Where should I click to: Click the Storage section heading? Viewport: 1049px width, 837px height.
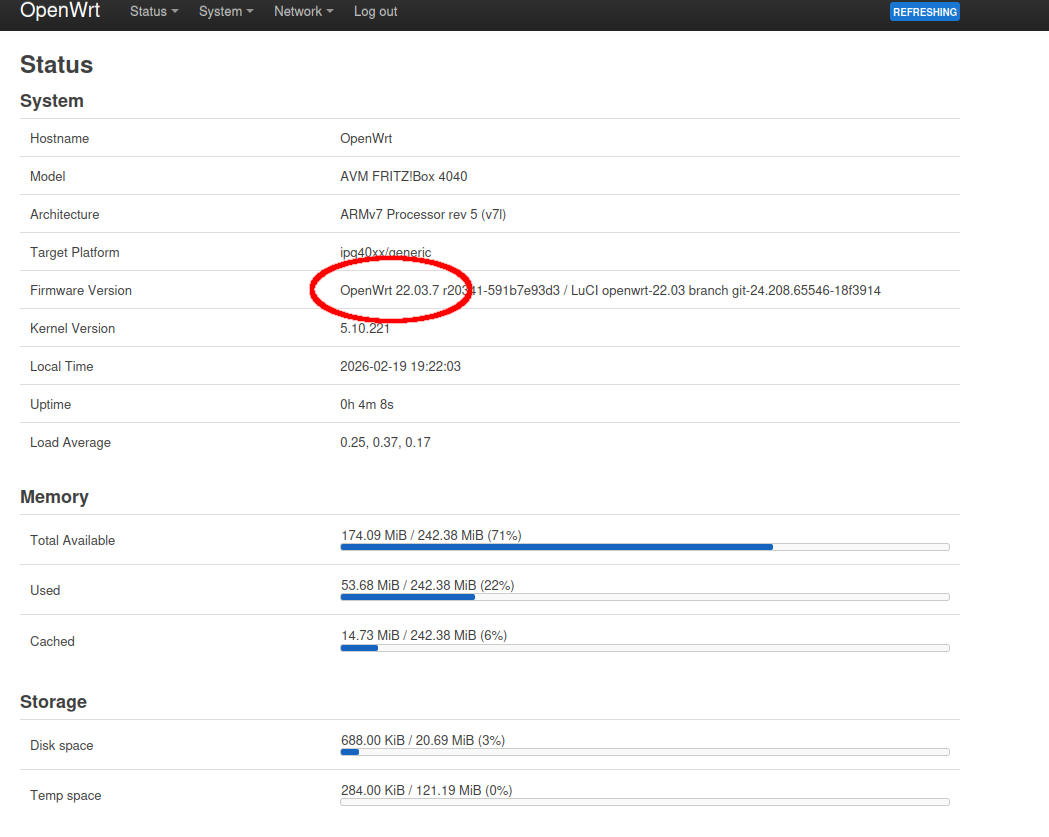53,702
